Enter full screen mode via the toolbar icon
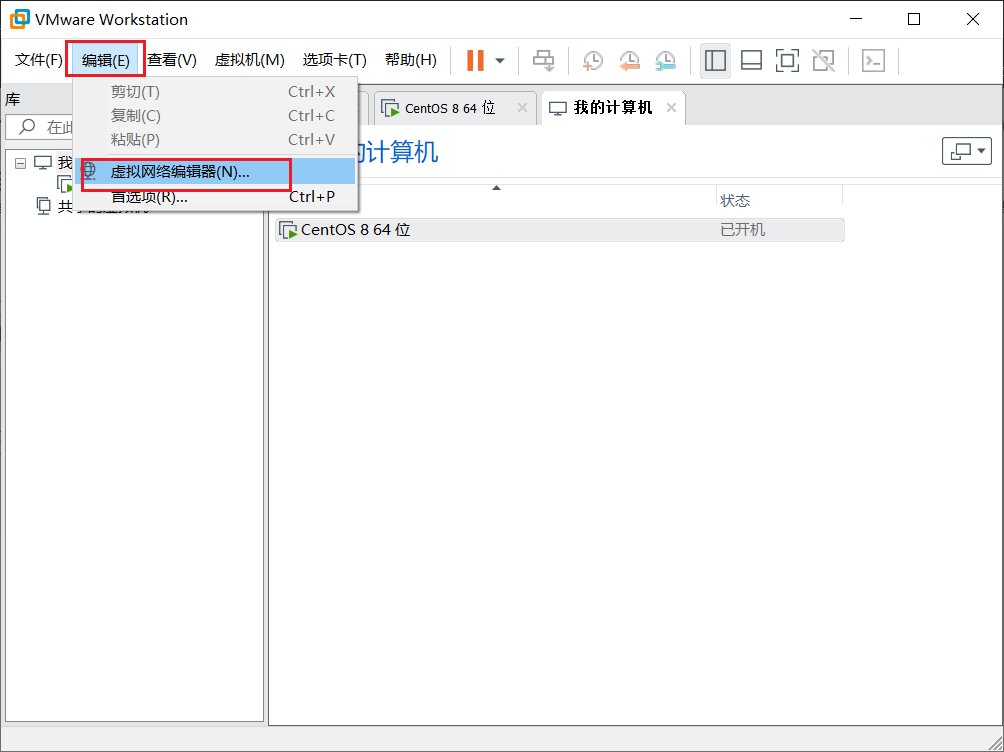1004x752 pixels. pos(787,61)
